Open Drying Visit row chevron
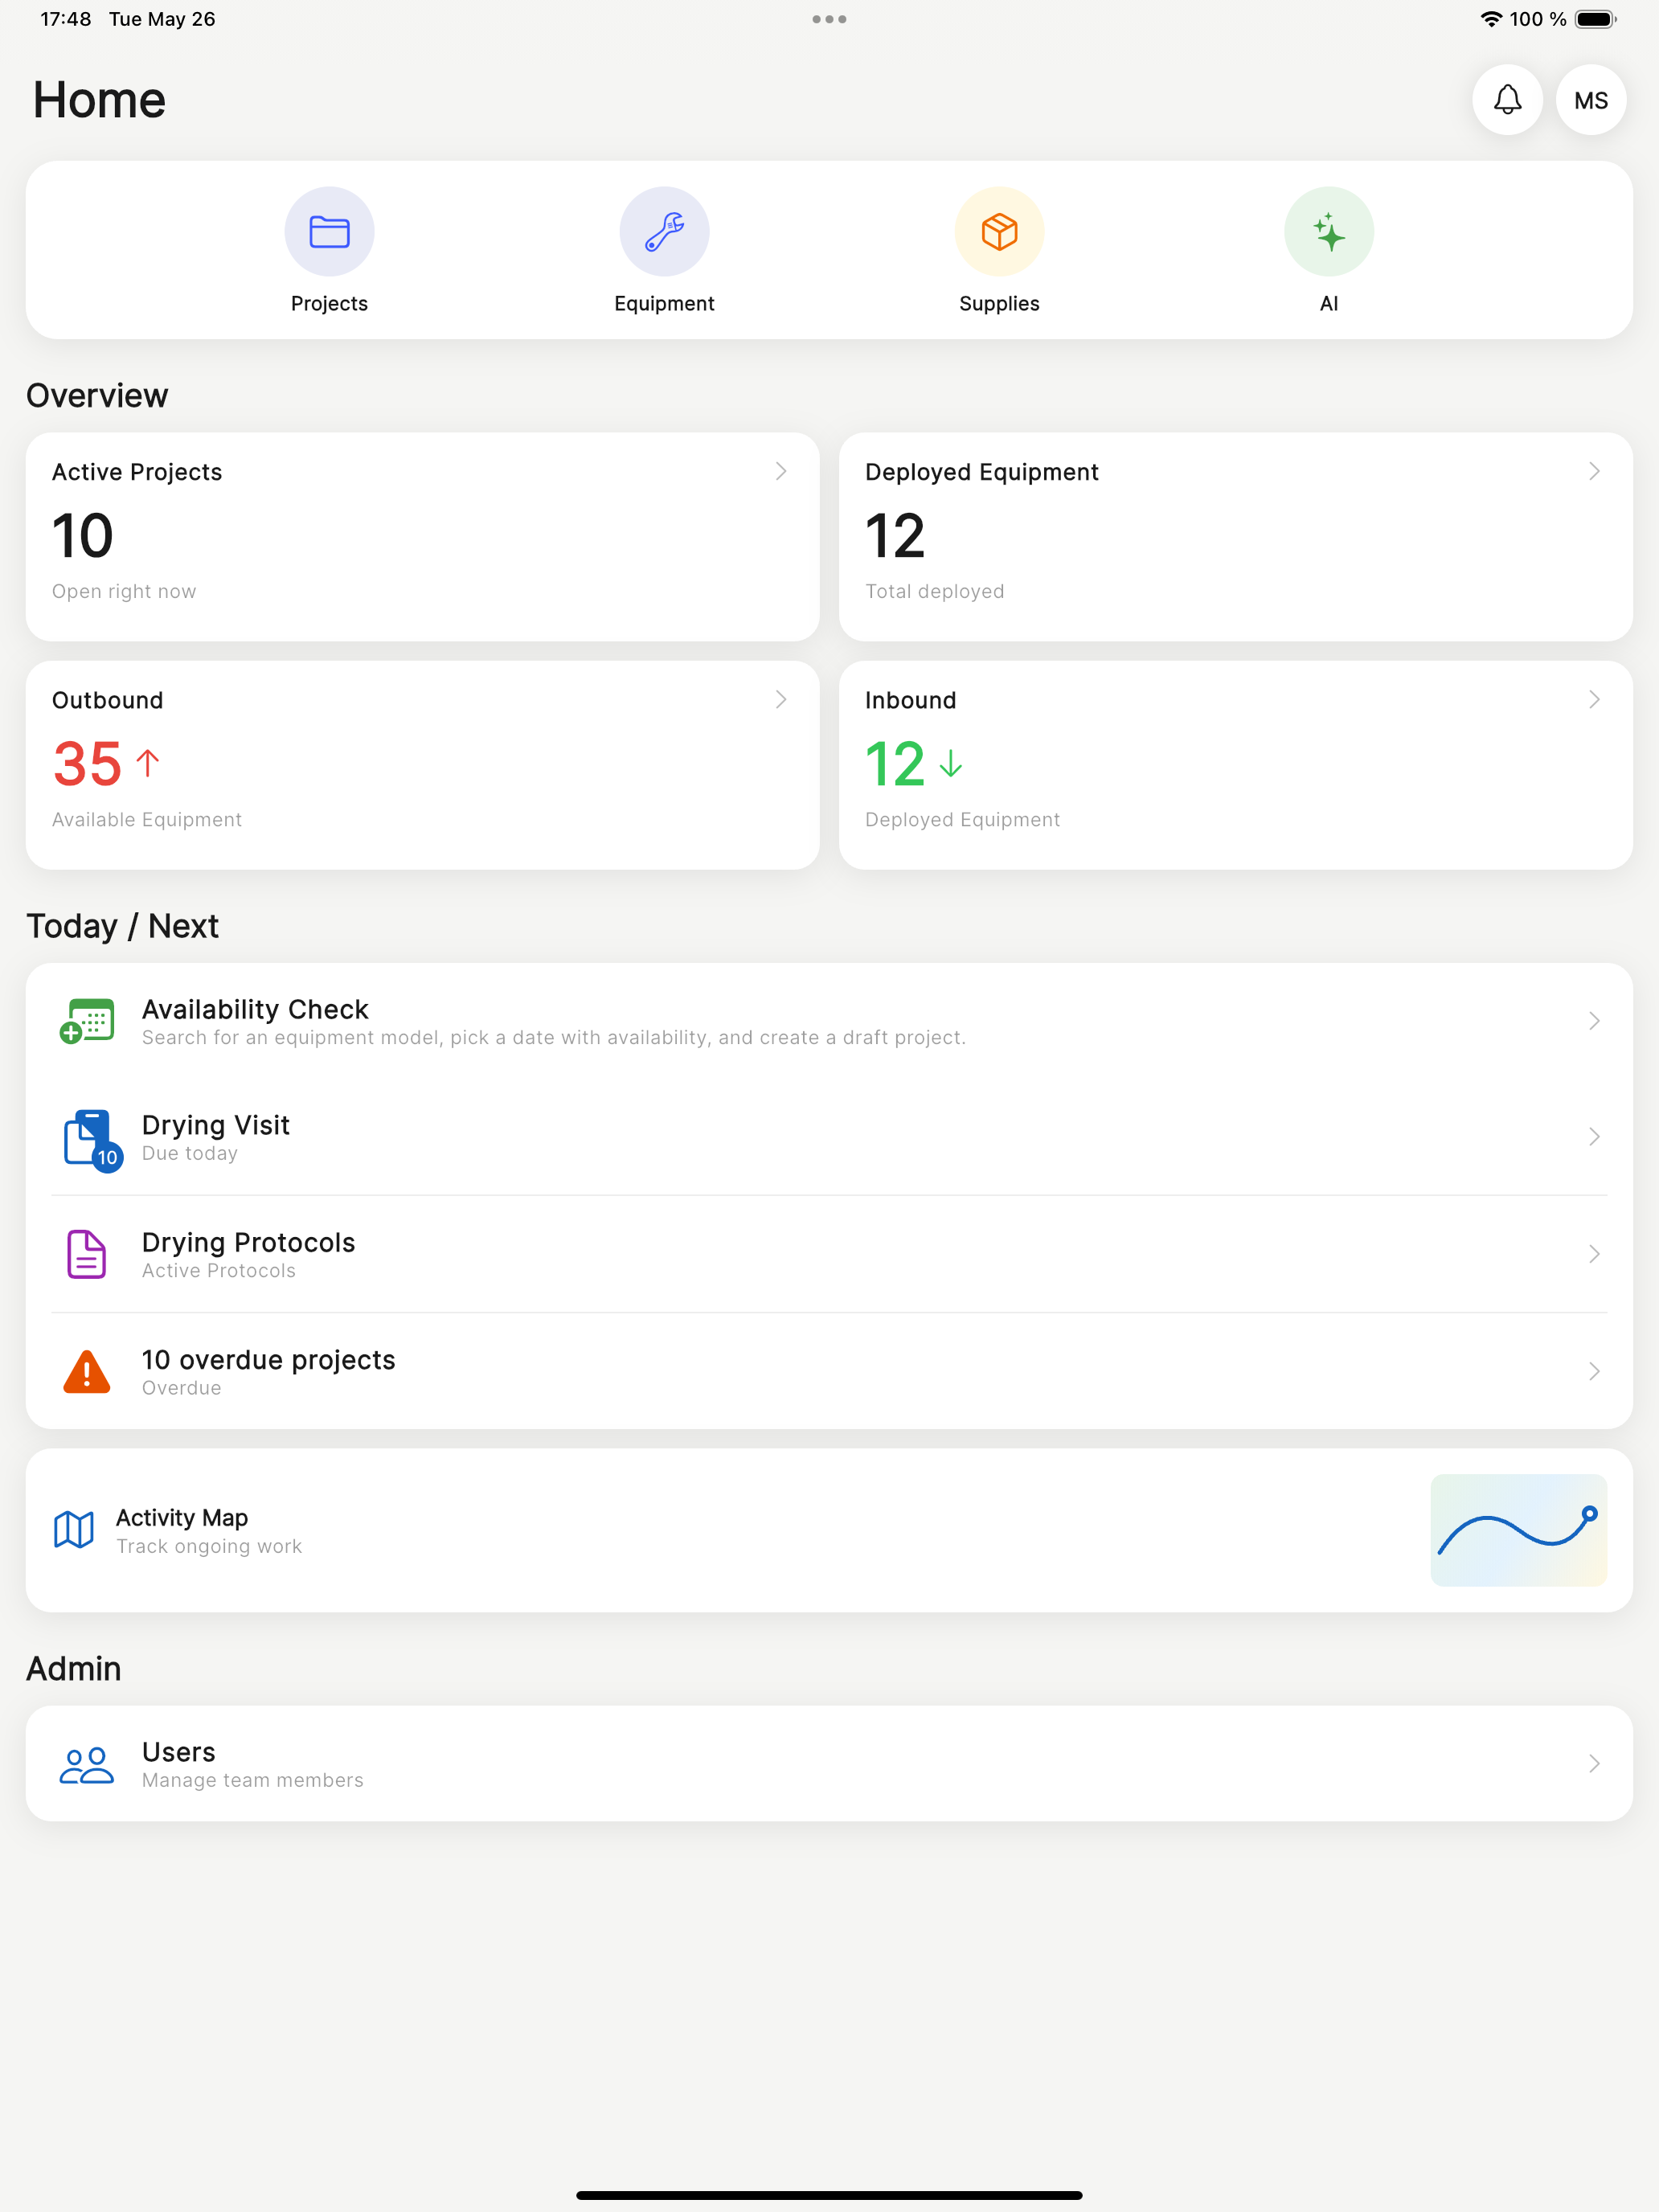Viewport: 1659px width, 2212px height. pyautogui.click(x=1594, y=1137)
